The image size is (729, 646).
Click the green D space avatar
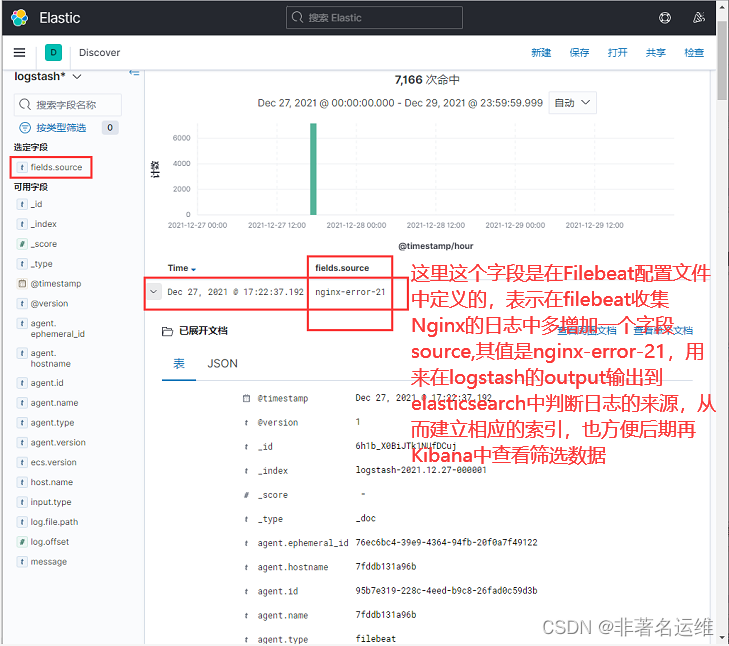click(x=53, y=53)
